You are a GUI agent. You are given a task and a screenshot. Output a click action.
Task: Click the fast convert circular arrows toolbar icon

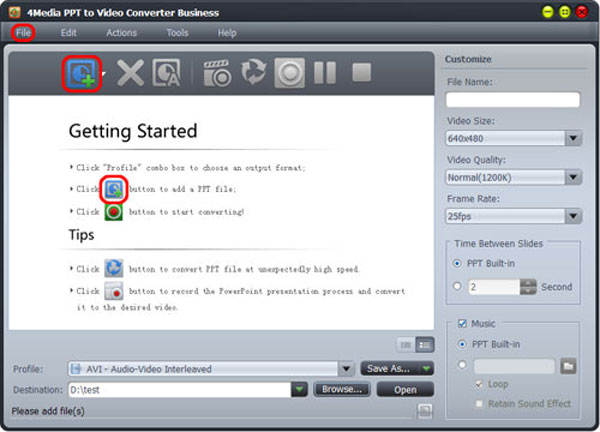[x=253, y=72]
